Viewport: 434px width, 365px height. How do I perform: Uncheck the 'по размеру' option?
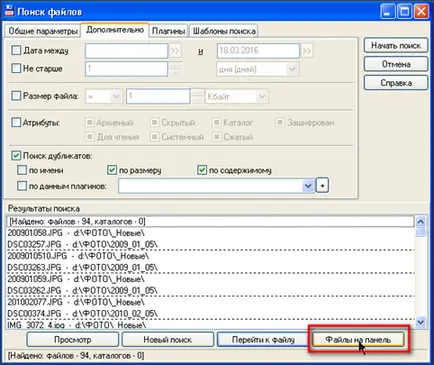click(112, 170)
